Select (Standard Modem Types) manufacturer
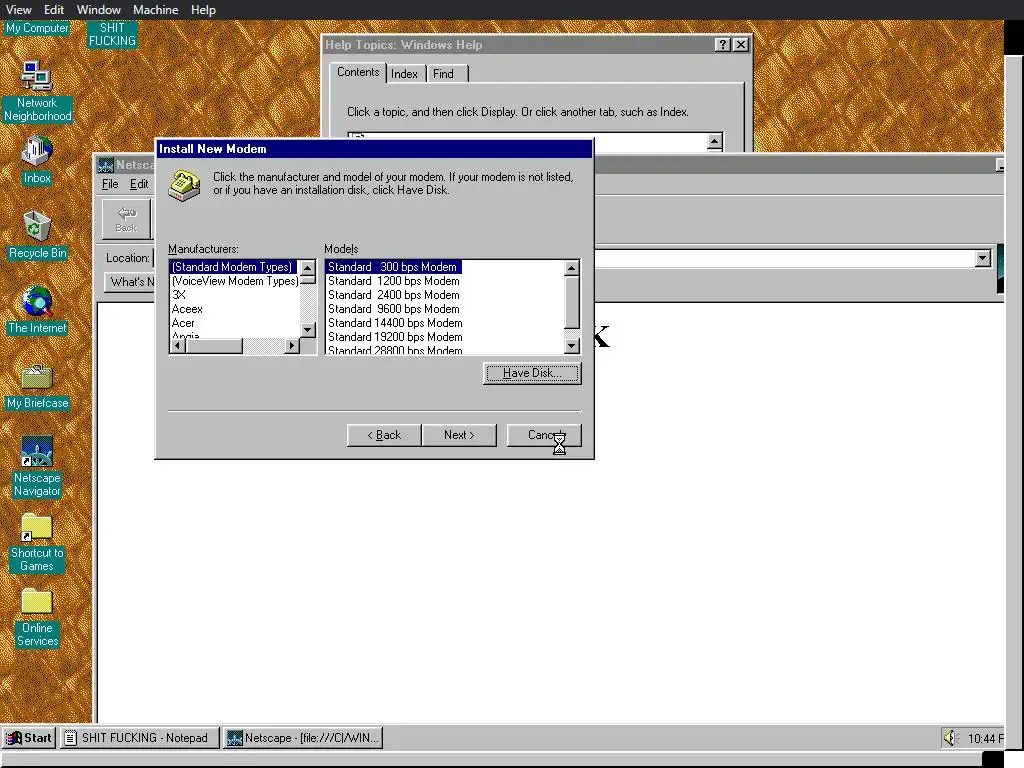The width and height of the screenshot is (1024, 768). (x=233, y=266)
